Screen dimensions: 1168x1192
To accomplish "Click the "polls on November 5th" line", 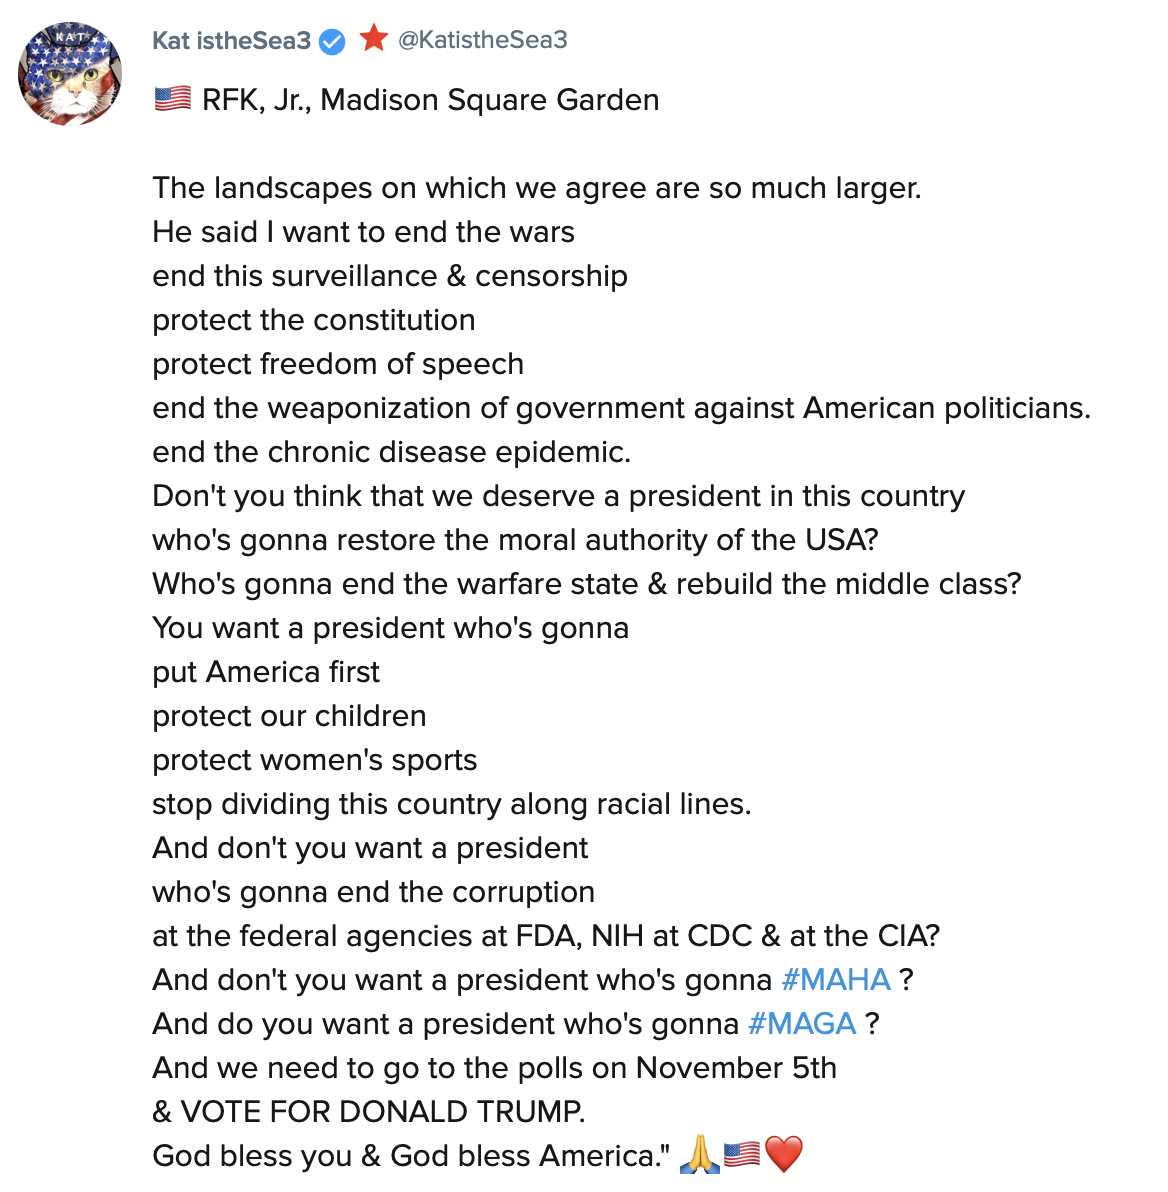I will [494, 1067].
